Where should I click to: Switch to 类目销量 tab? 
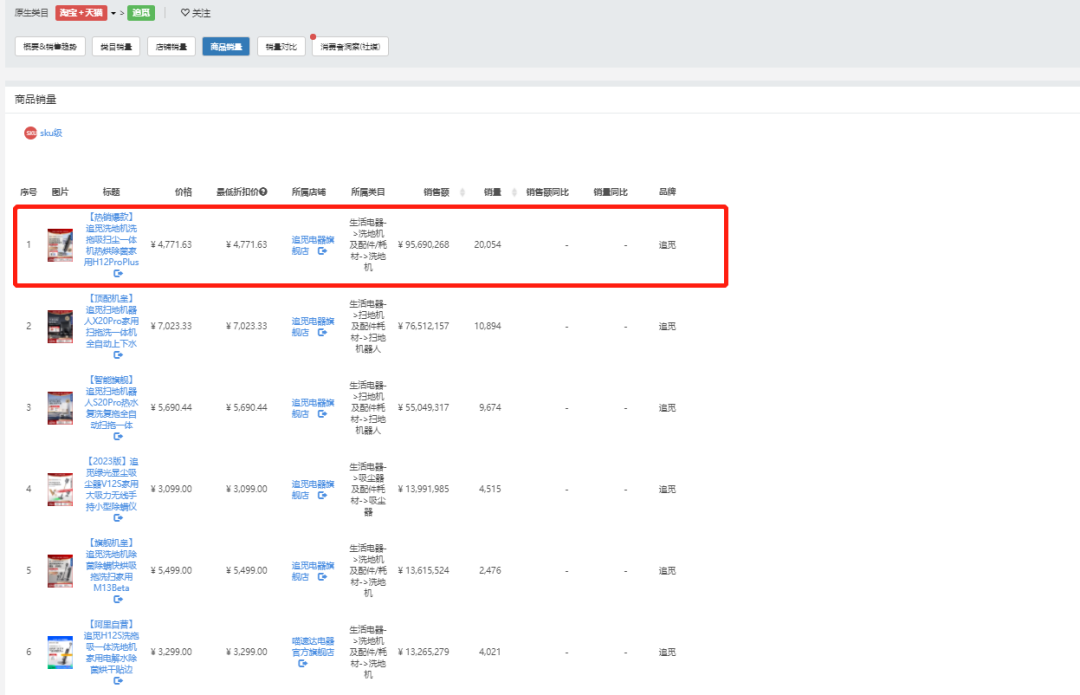pos(116,47)
